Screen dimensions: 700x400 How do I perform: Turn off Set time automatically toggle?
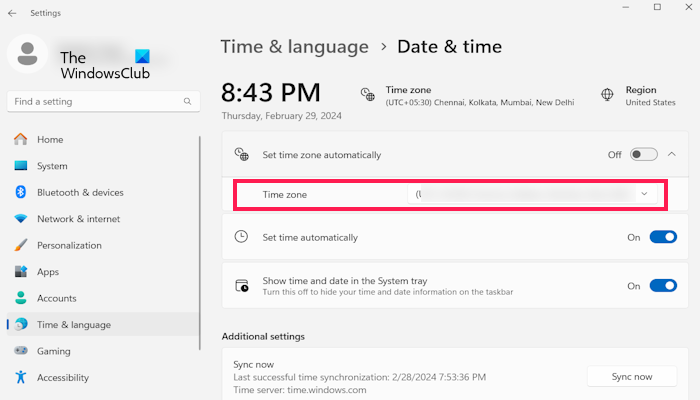point(663,237)
